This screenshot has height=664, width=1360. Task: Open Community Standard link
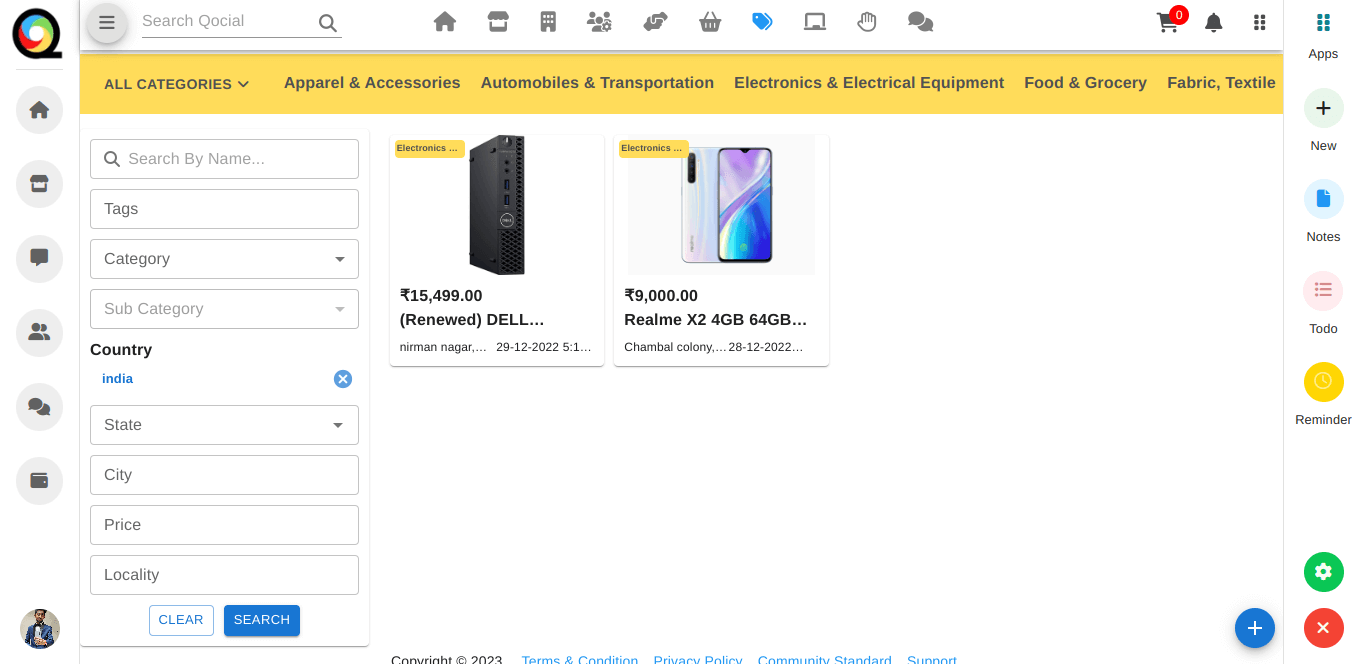coord(825,660)
